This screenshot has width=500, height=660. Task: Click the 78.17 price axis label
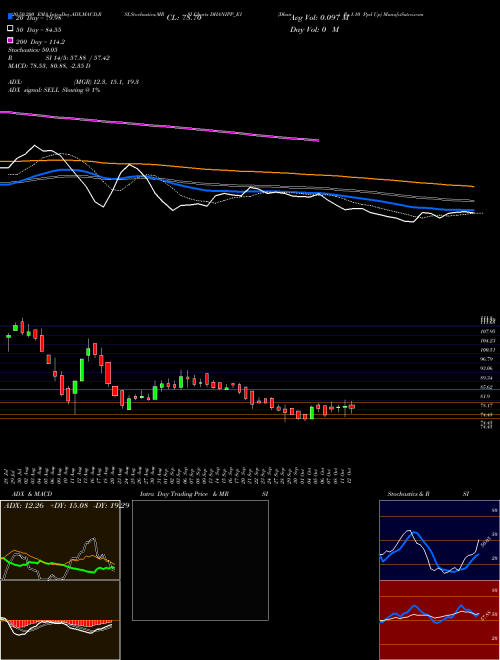(487, 405)
